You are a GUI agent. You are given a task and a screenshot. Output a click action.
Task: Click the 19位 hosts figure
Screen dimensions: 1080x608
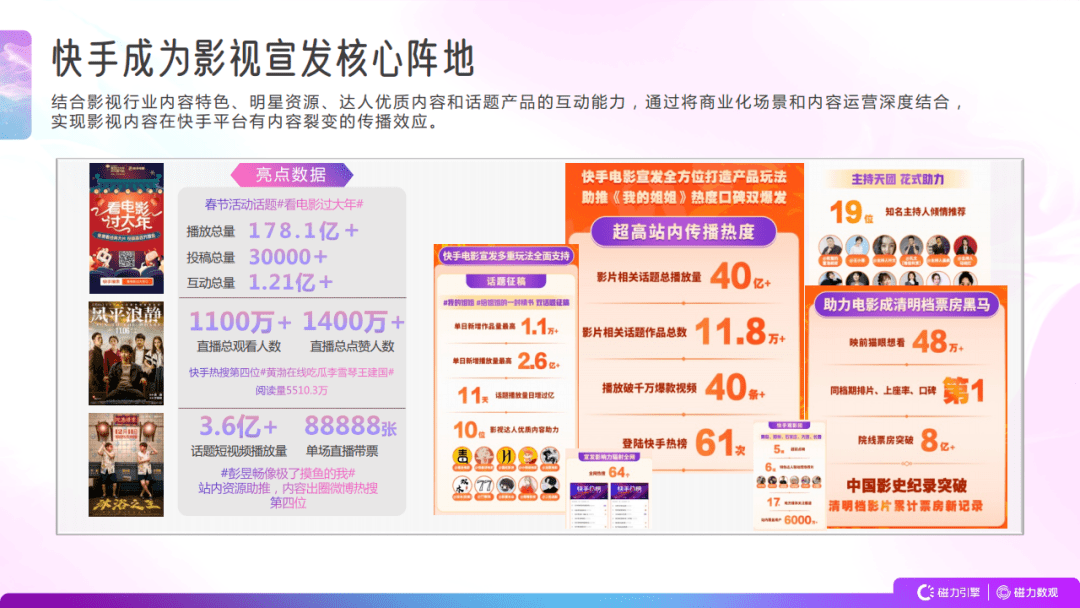coord(851,213)
